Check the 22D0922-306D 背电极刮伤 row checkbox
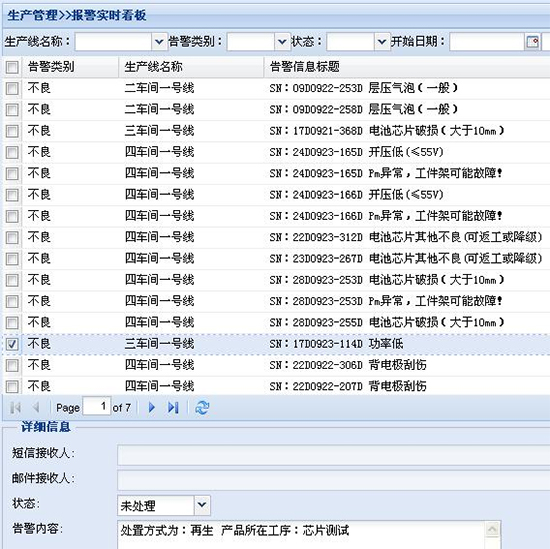Screen dimensions: 550x549 point(12,366)
